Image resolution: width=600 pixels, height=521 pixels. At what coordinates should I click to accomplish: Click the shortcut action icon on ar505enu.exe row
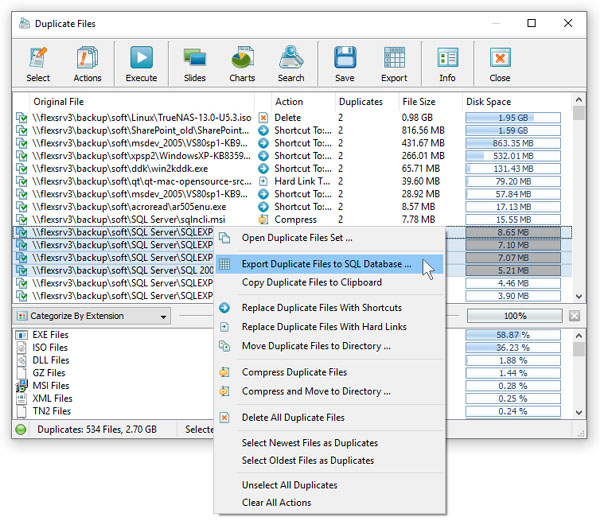[263, 207]
